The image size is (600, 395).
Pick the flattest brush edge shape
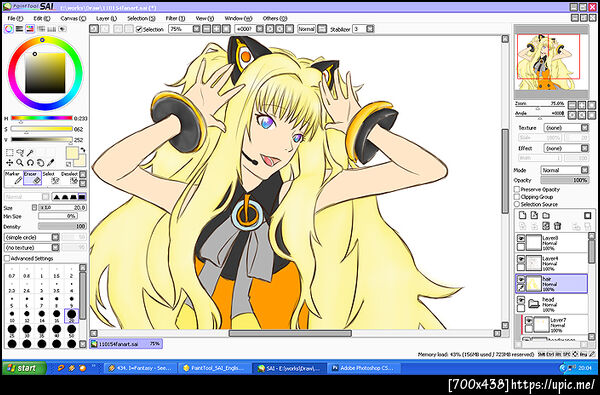click(82, 197)
